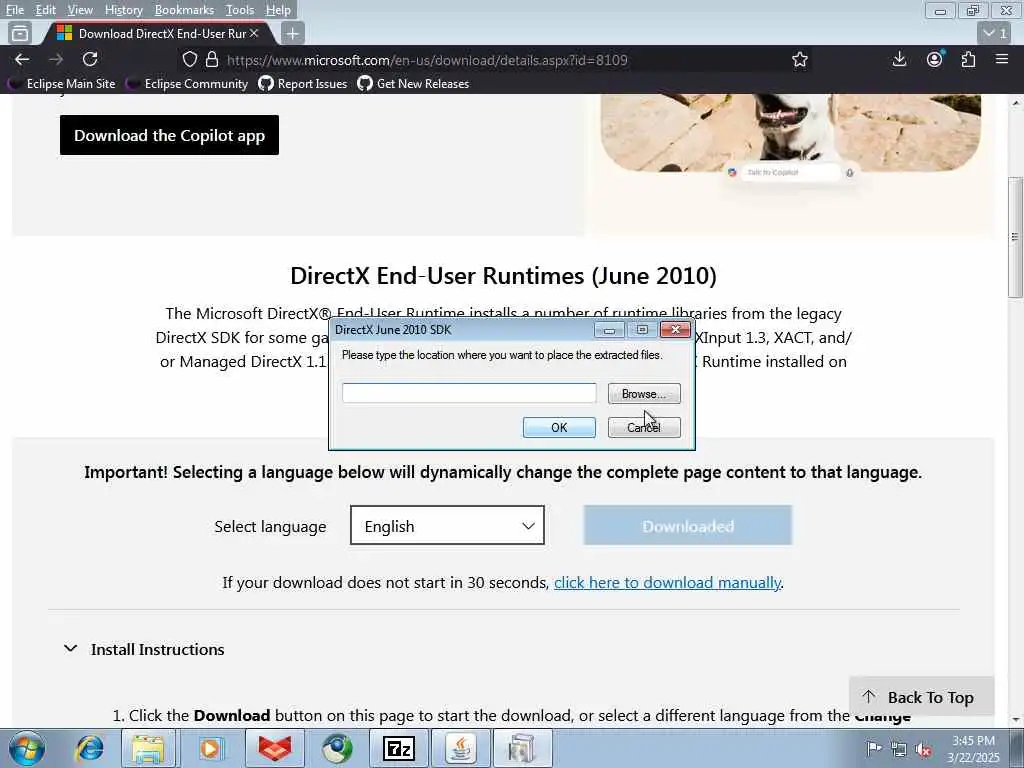Click the Copilot promo dog image
Image resolution: width=1024 pixels, height=768 pixels.
pyautogui.click(x=790, y=133)
